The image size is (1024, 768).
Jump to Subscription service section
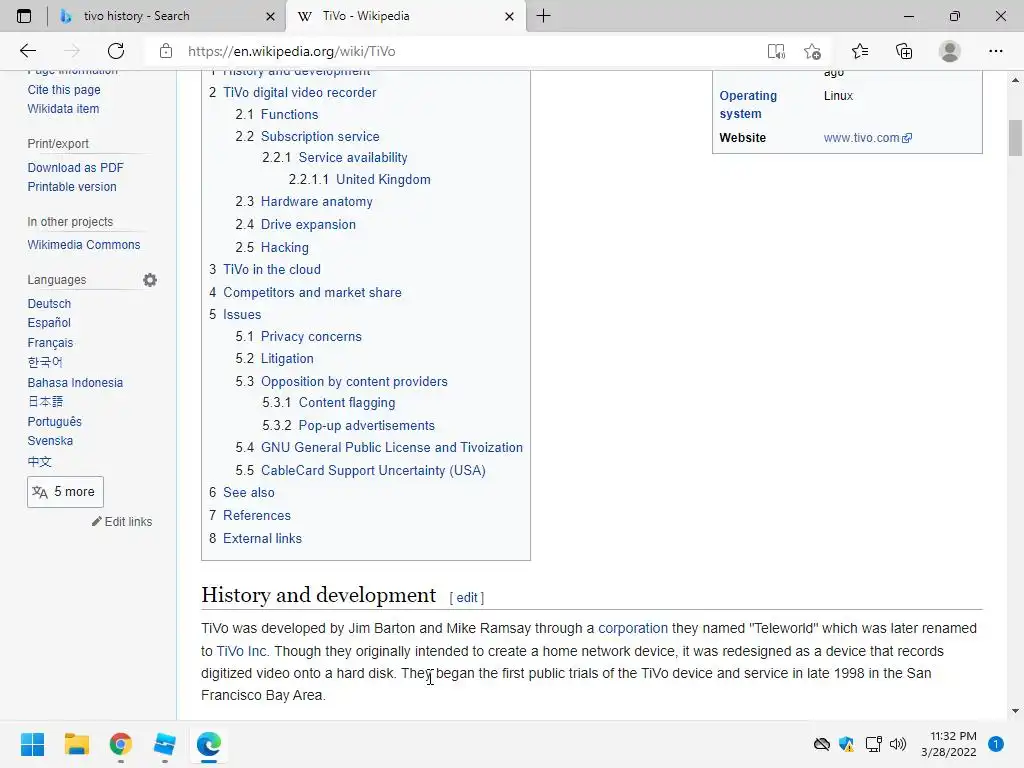point(320,136)
